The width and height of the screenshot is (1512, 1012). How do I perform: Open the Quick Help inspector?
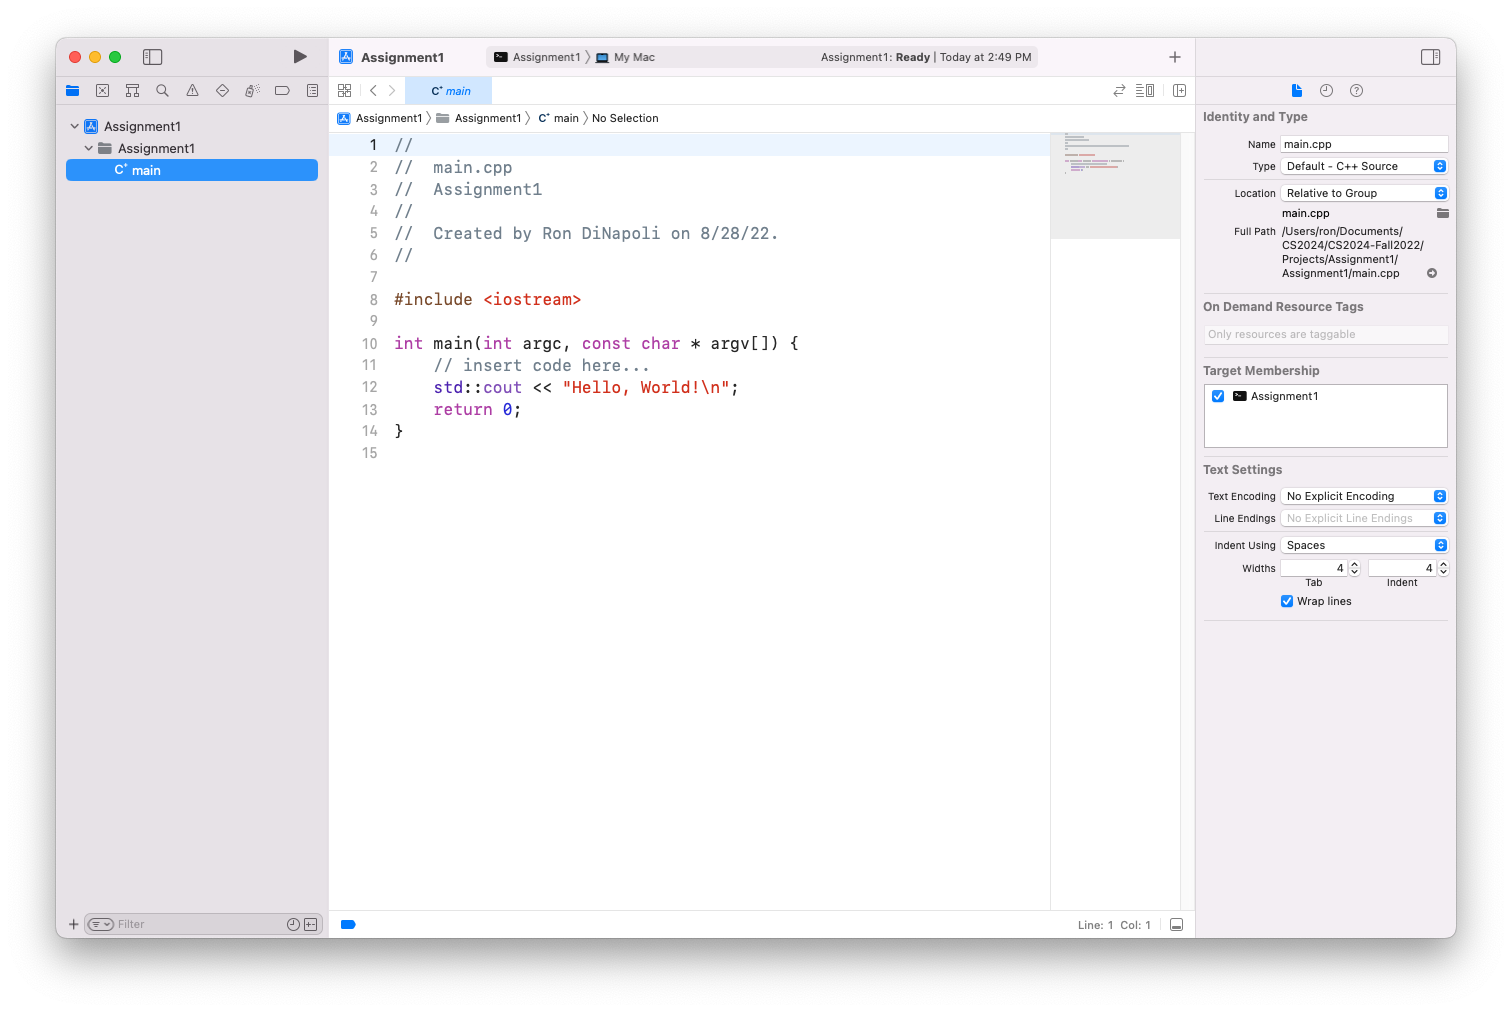click(x=1356, y=91)
